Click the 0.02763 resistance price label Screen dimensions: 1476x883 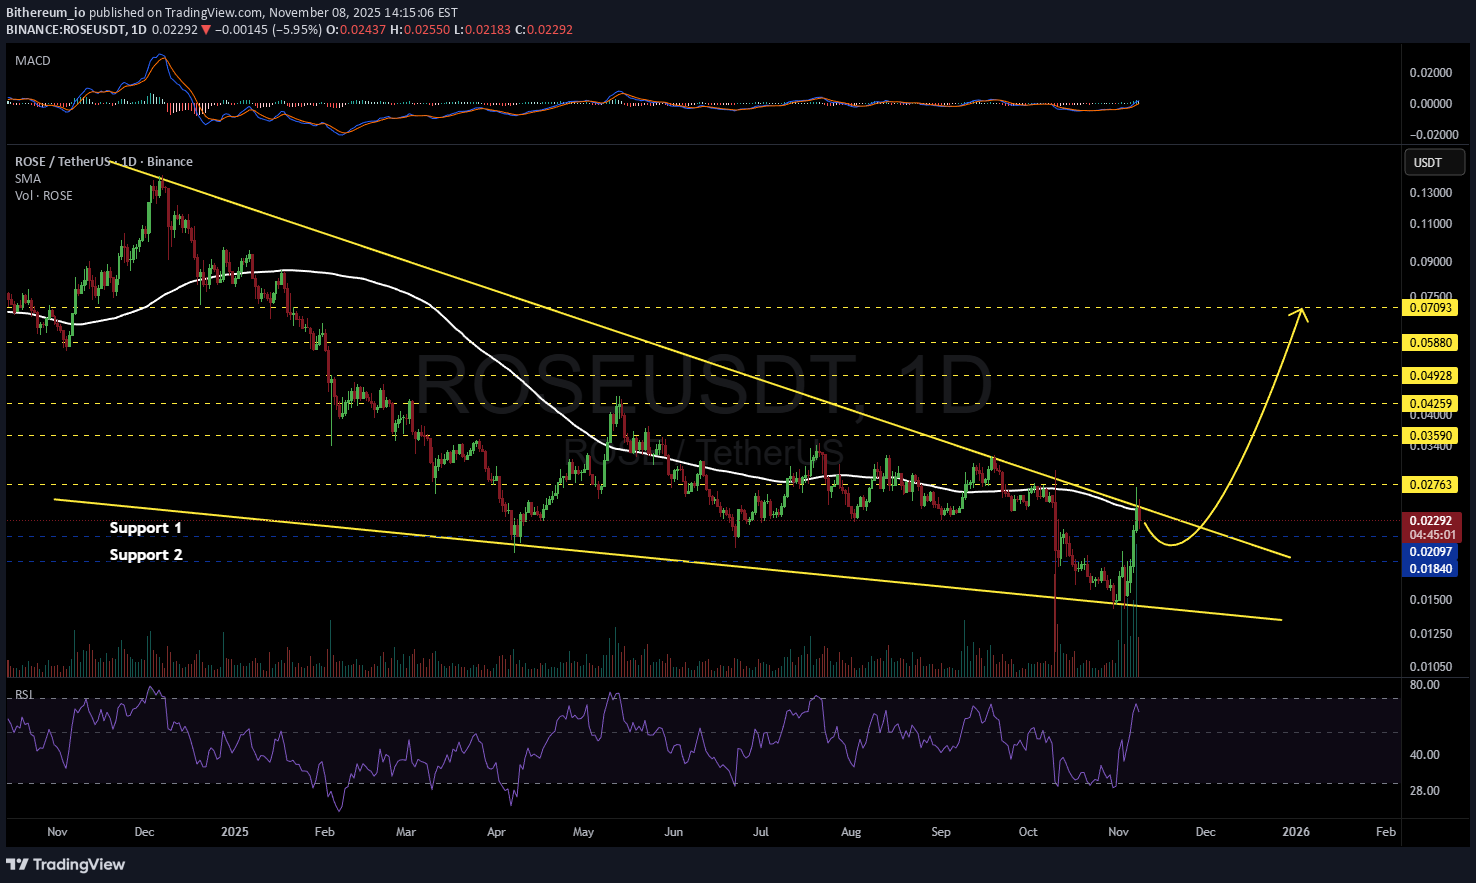(x=1431, y=485)
